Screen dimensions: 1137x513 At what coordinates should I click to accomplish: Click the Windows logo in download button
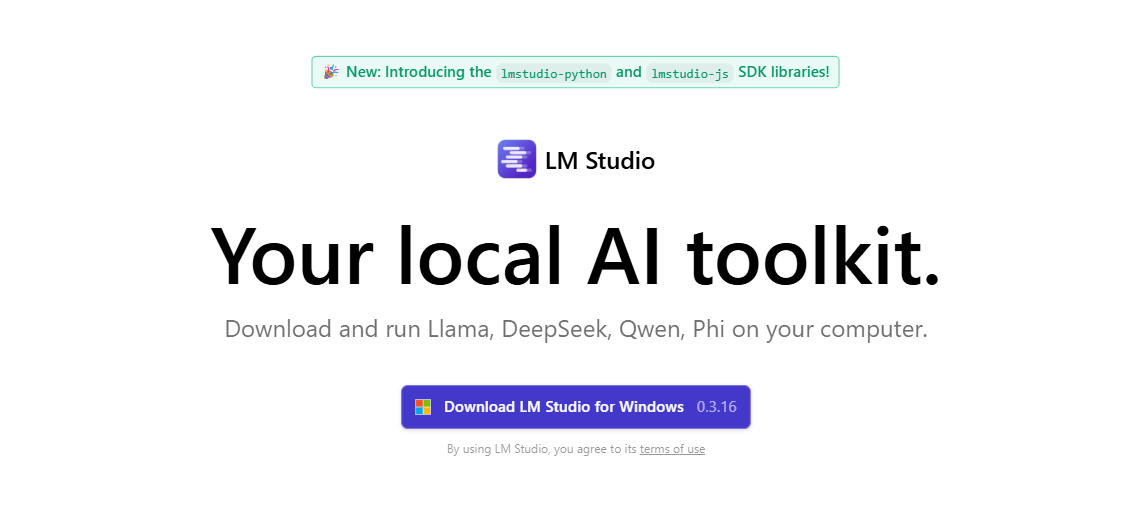423,407
